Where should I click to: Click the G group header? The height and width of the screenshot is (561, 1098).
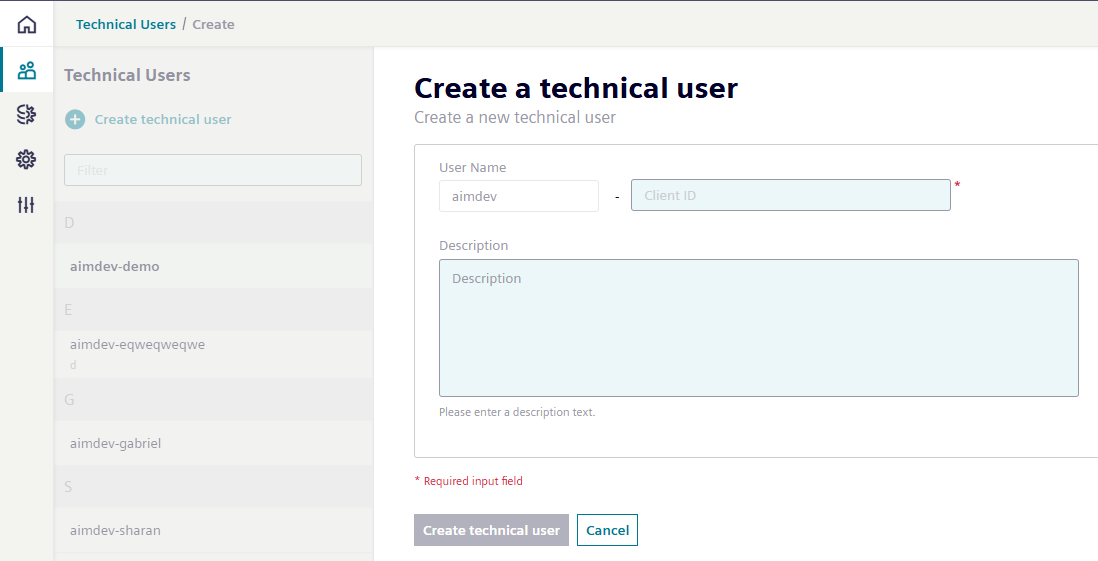pyautogui.click(x=214, y=400)
